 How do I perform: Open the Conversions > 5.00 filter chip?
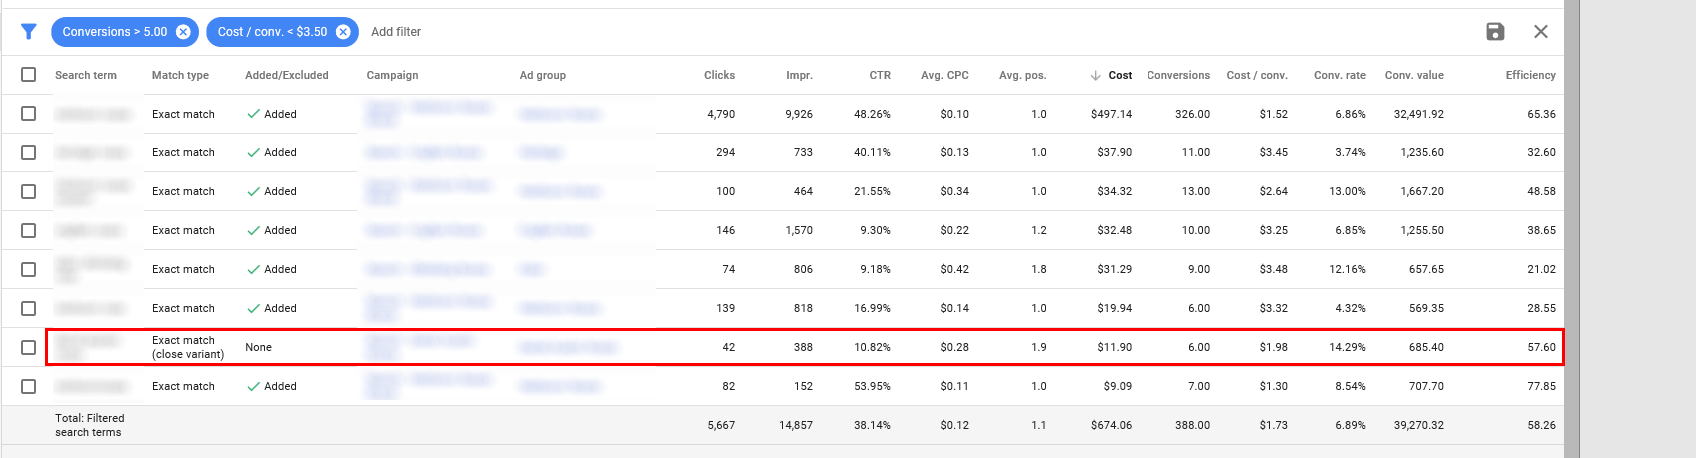[x=114, y=32]
